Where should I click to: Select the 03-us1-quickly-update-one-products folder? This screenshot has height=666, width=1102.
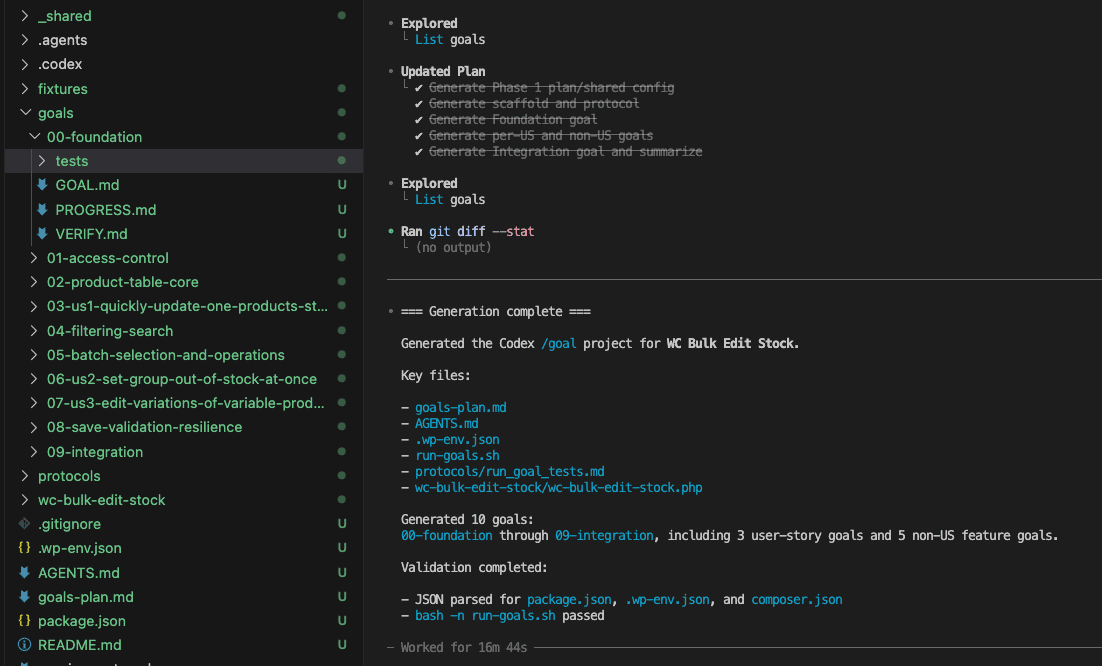(x=187, y=306)
